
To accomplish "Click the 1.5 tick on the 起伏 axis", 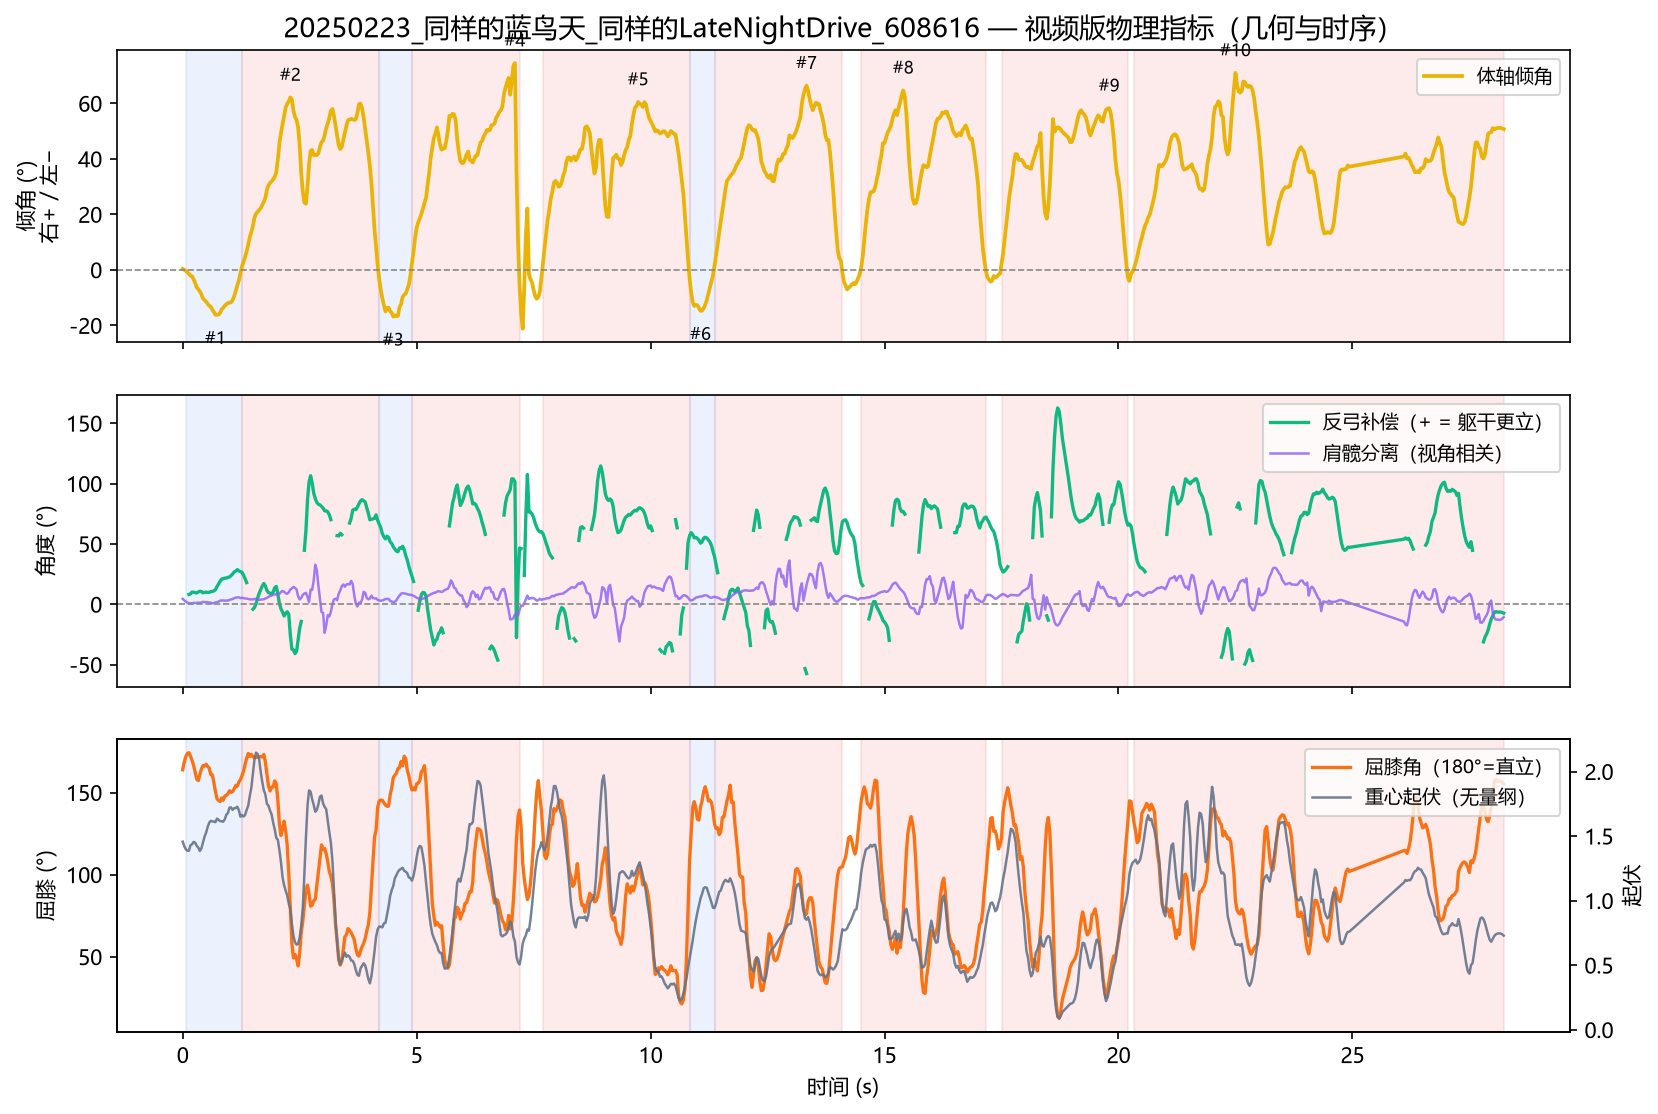I will pyautogui.click(x=1599, y=838).
